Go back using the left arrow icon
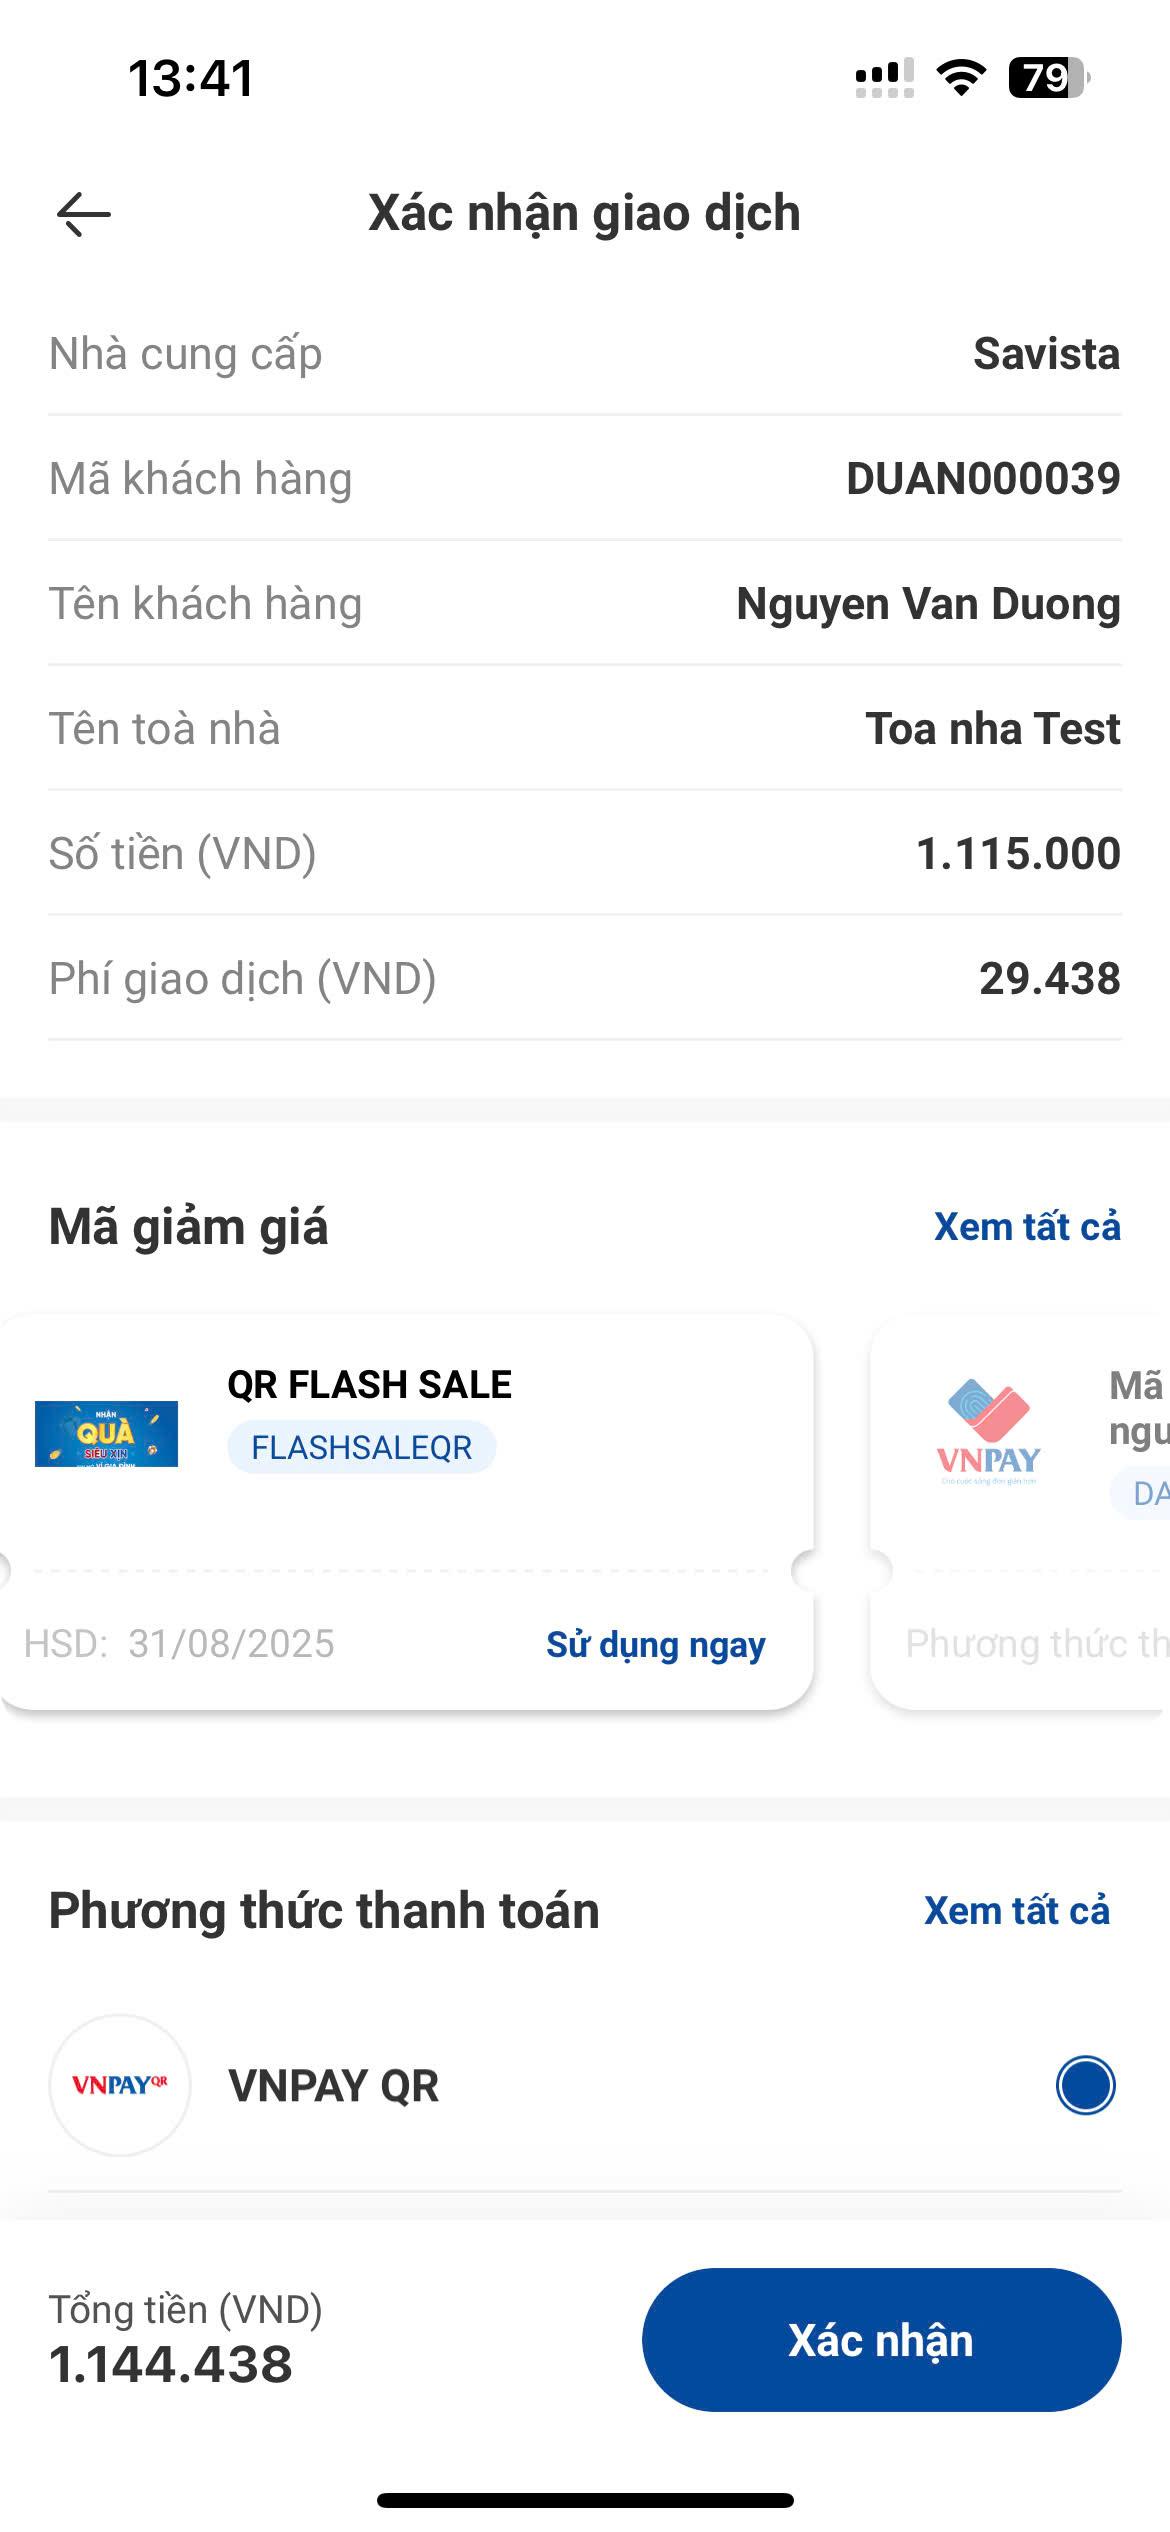1170x2532 pixels. [x=84, y=214]
